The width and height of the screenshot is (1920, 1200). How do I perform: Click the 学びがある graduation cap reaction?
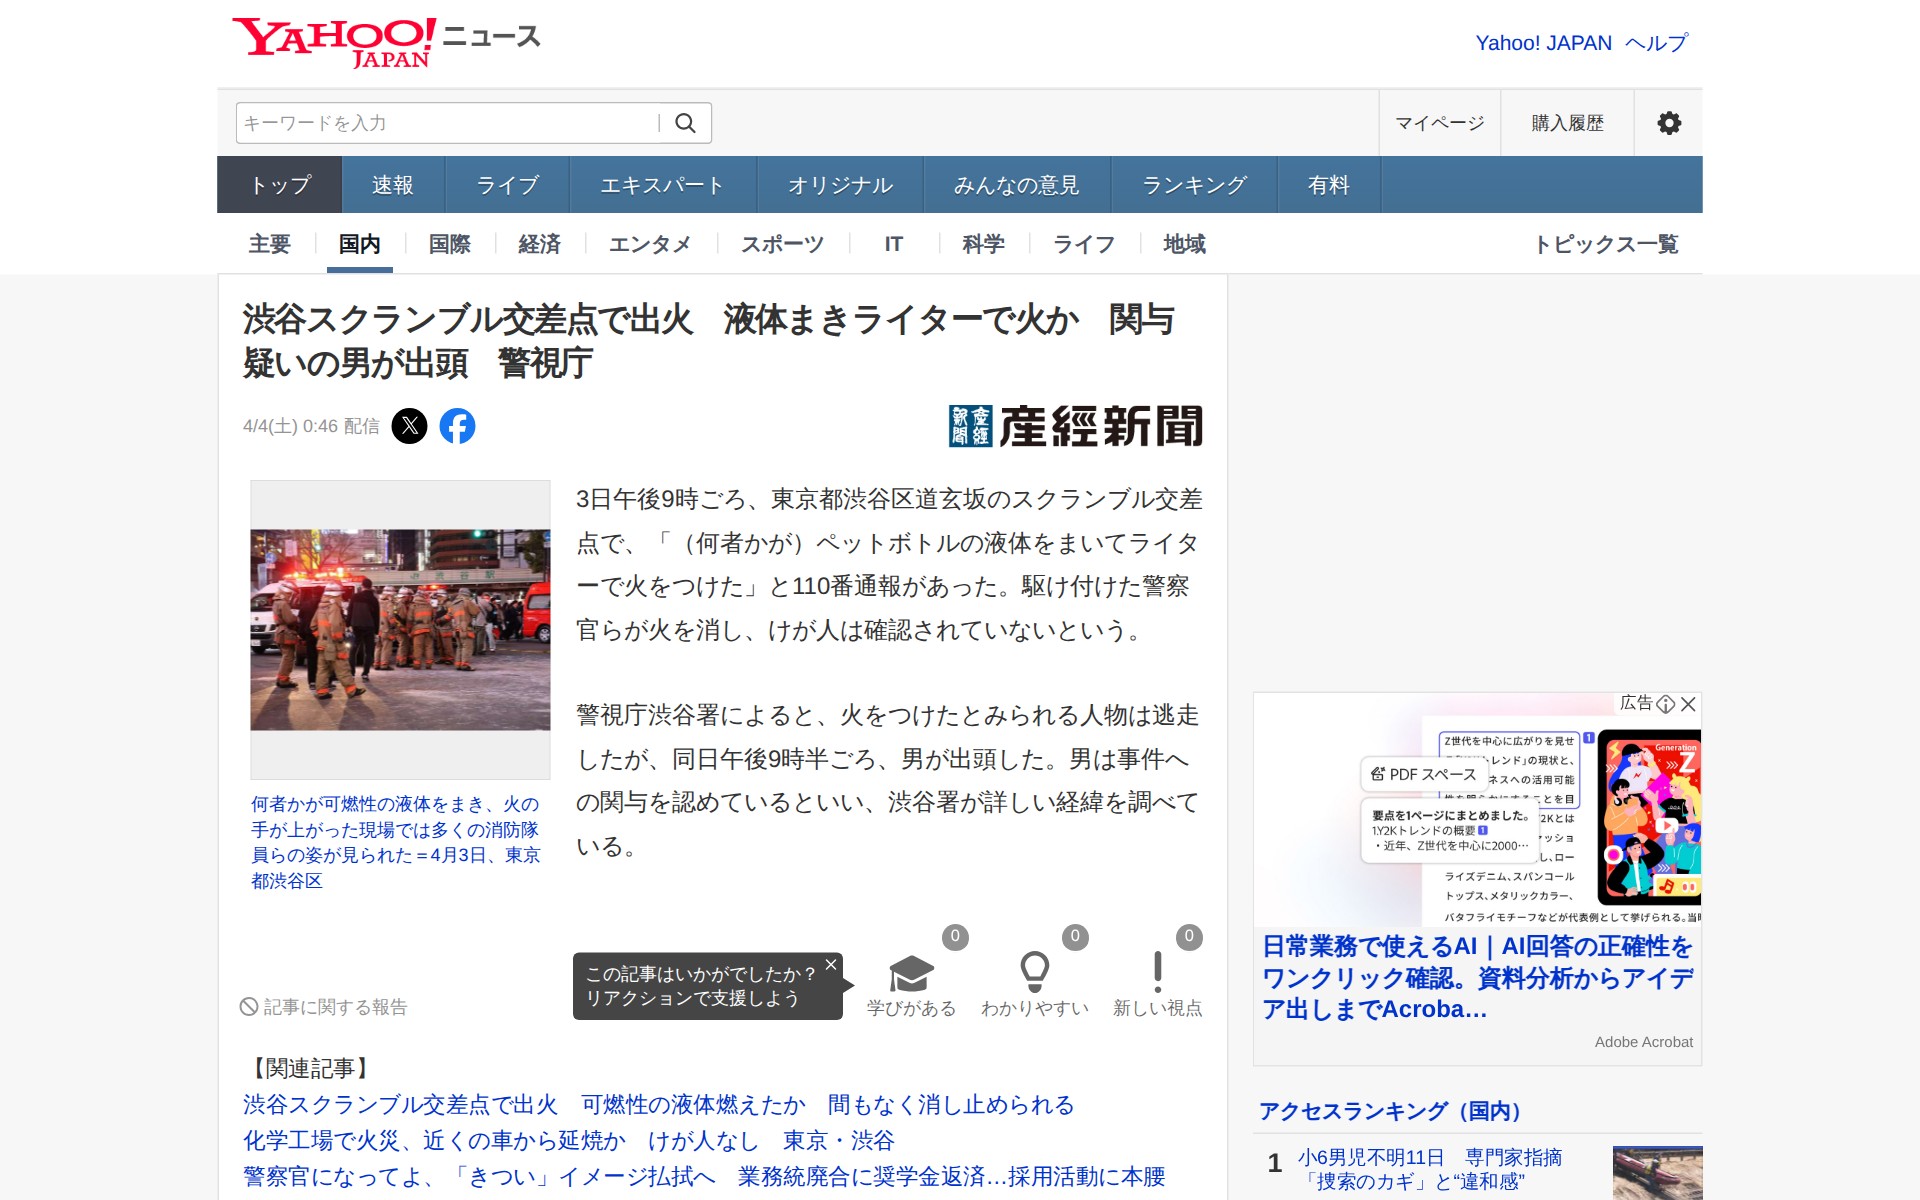pyautogui.click(x=911, y=974)
